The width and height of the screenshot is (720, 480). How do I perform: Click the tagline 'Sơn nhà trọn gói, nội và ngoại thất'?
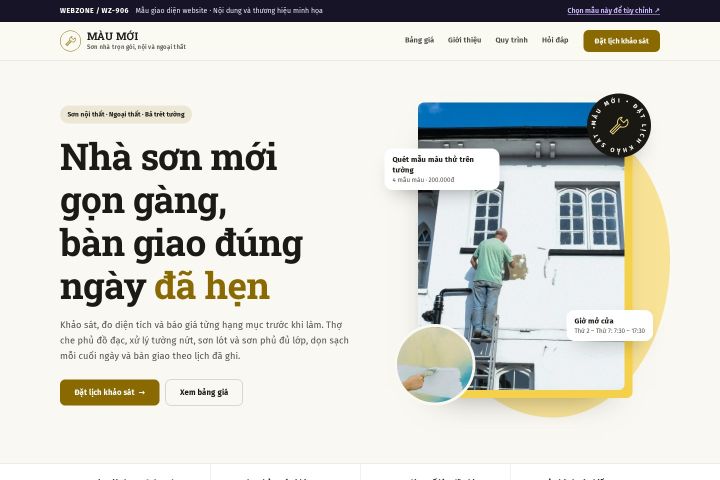coord(136,47)
